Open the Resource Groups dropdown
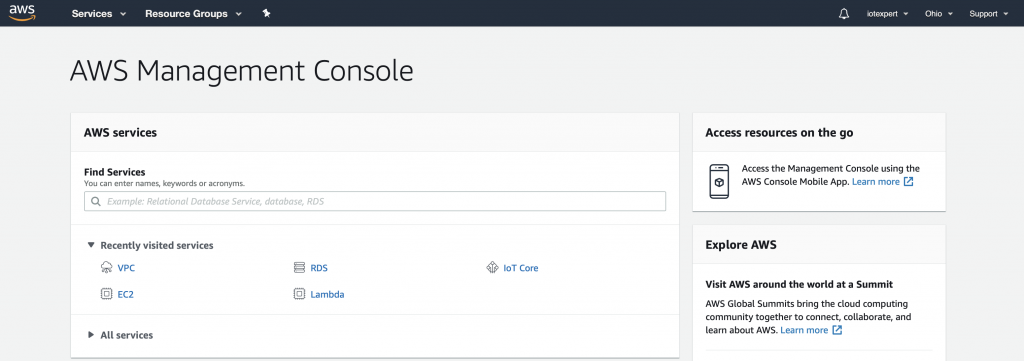 193,14
